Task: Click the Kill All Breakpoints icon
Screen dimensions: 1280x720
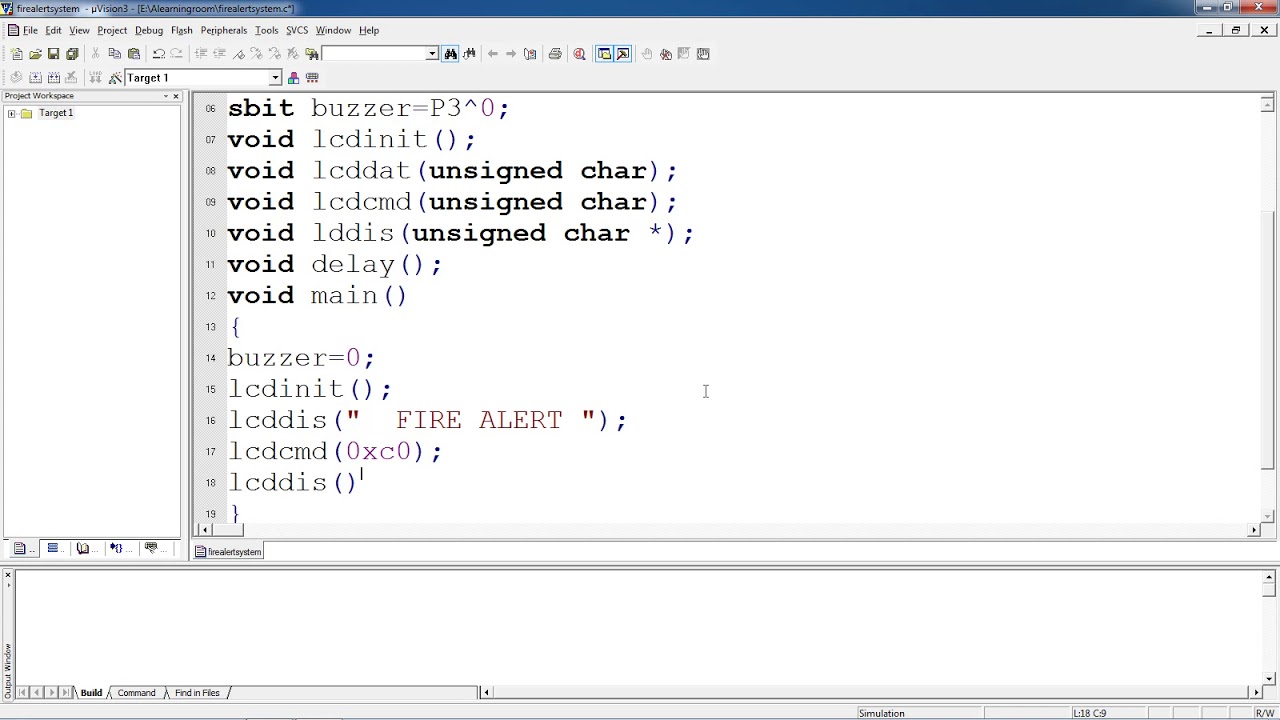Action: 666,54
